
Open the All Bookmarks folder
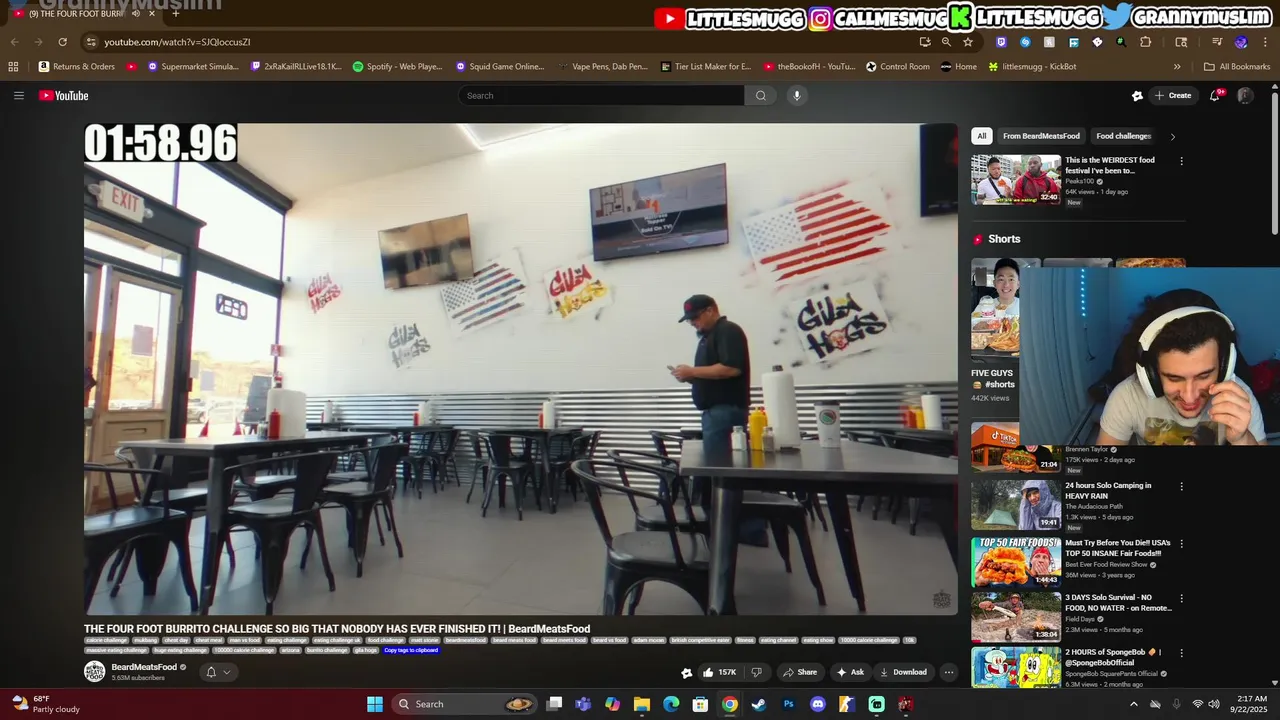1237,66
